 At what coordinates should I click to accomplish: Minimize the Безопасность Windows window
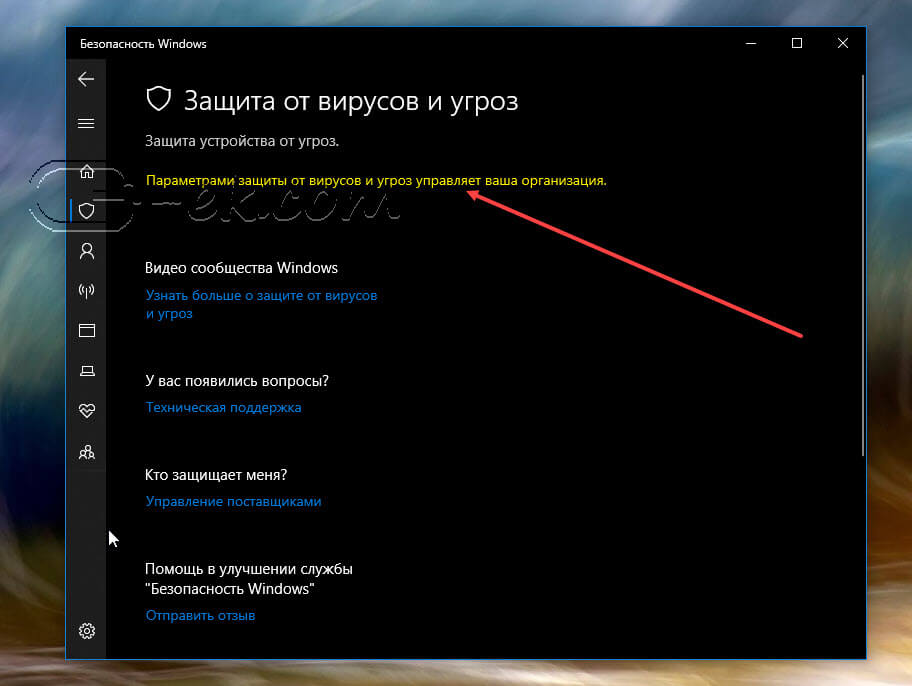coord(751,43)
